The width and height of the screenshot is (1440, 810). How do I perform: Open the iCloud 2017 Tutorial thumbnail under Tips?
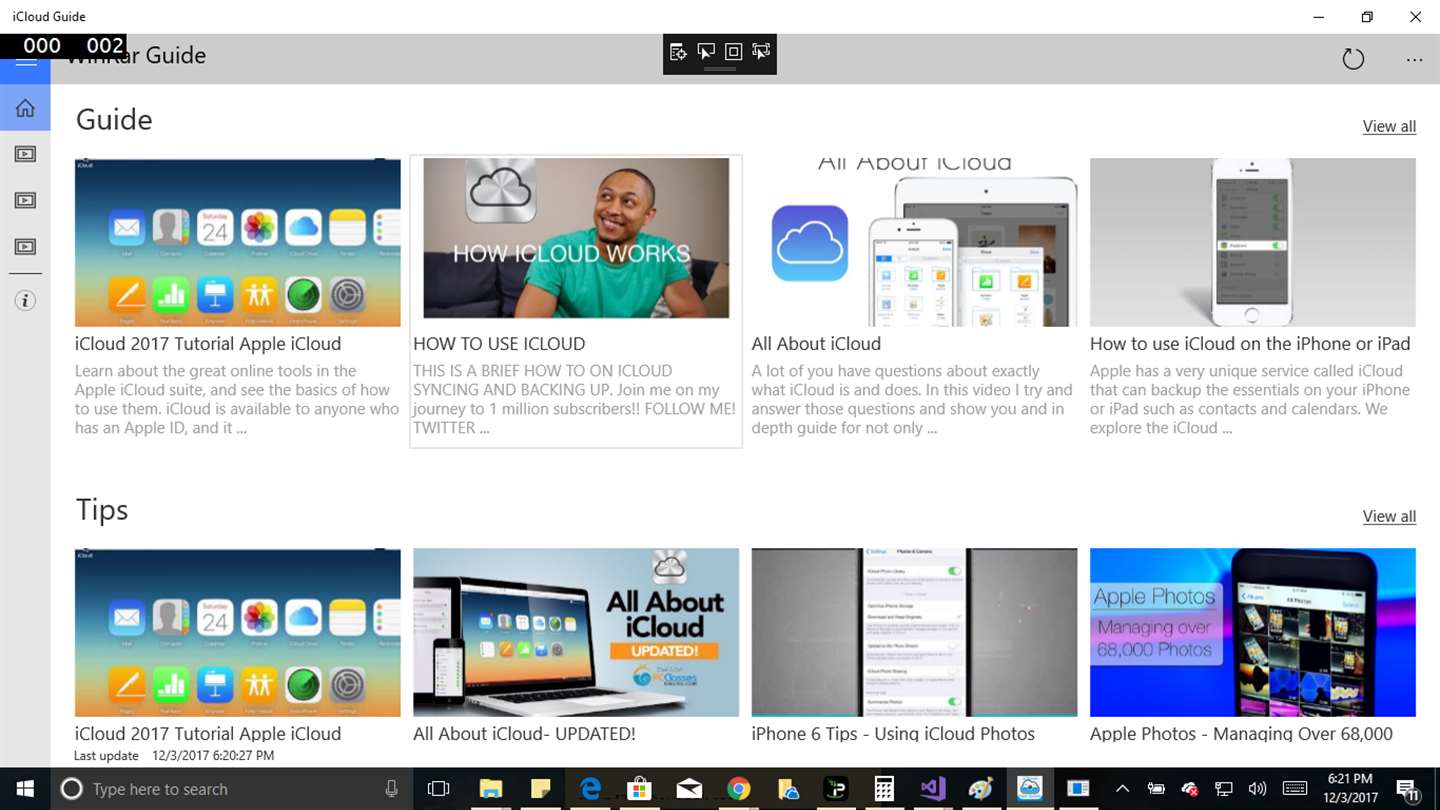(238, 632)
